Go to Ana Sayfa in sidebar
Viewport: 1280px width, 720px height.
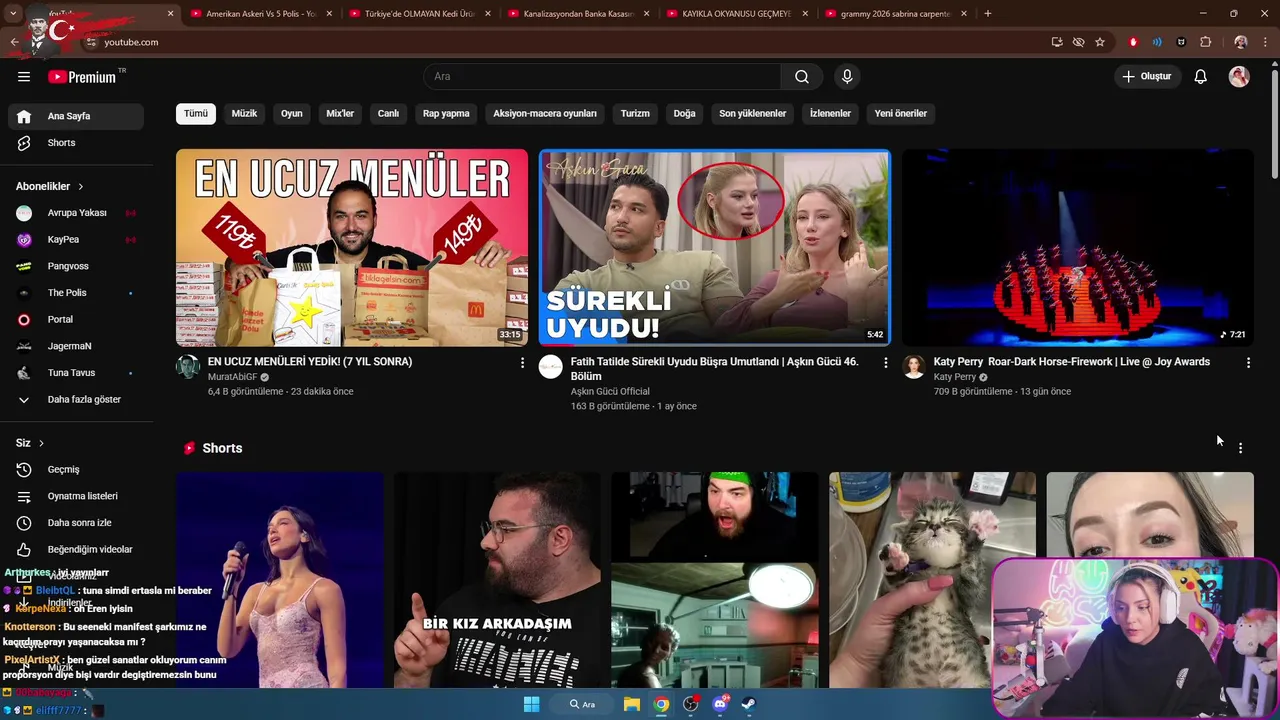pos(76,116)
